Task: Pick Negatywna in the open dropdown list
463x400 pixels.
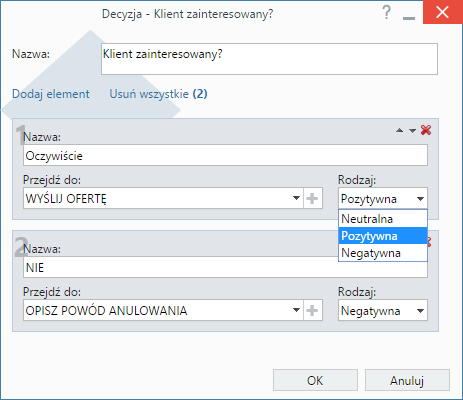Action: click(x=383, y=253)
